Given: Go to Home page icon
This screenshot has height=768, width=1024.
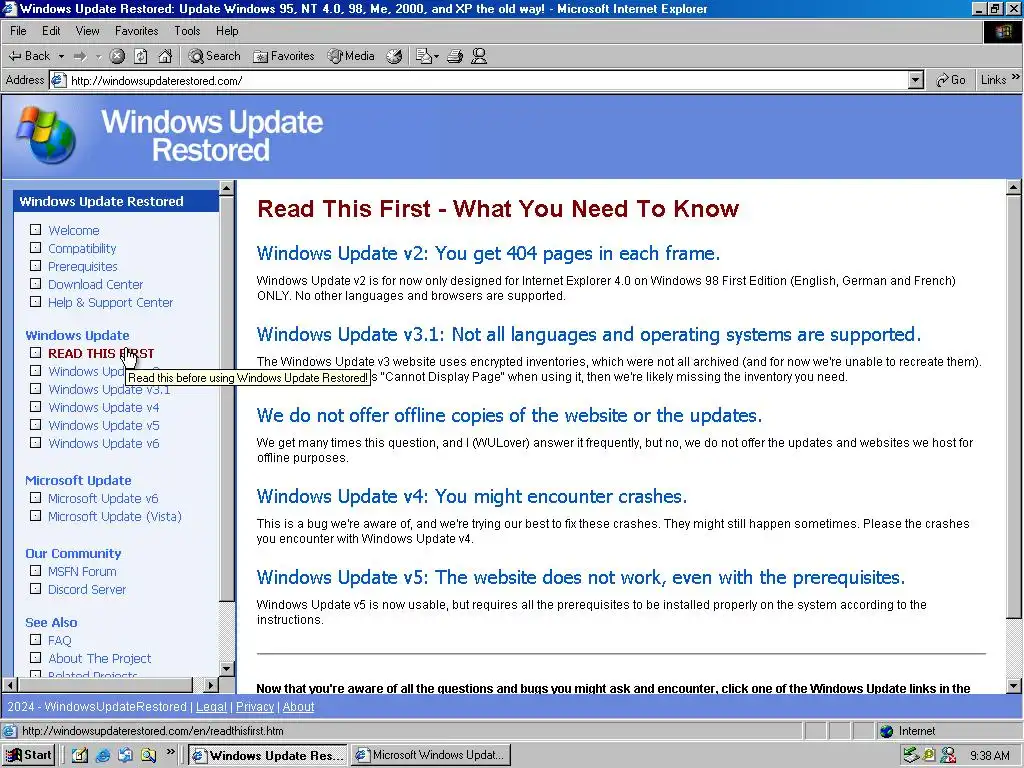Looking at the screenshot, I should click(165, 57).
